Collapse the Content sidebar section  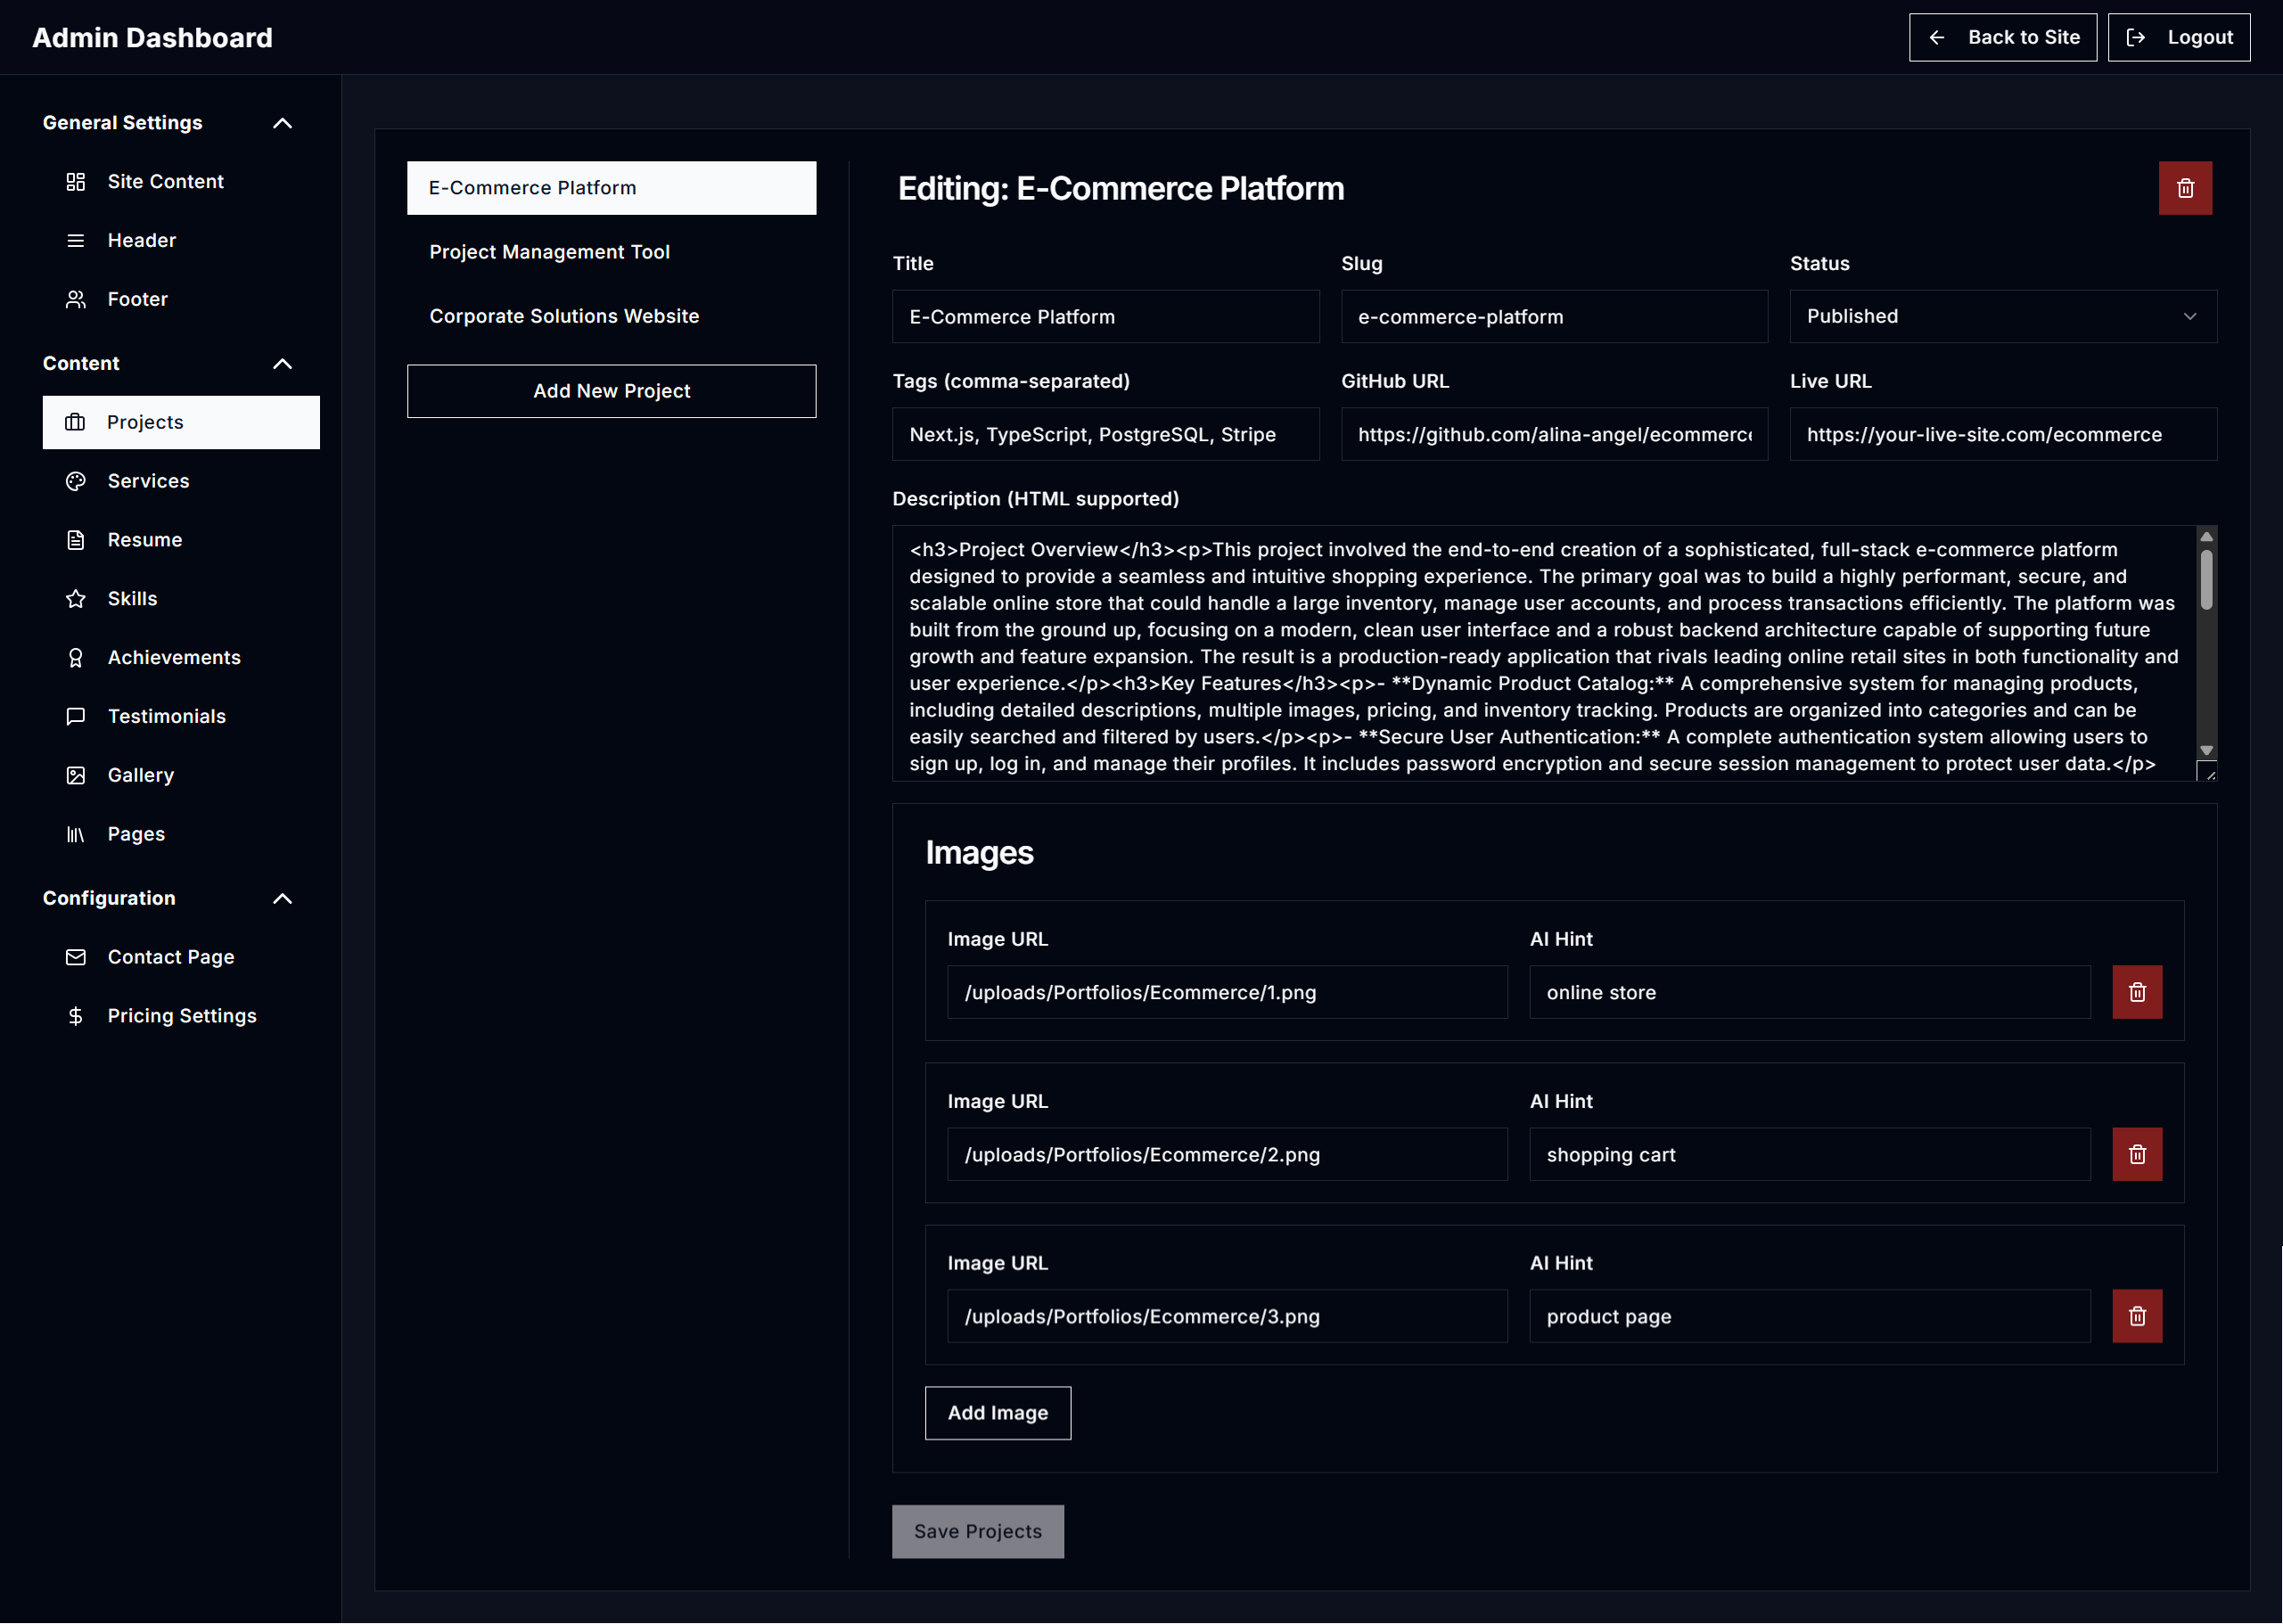tap(282, 364)
